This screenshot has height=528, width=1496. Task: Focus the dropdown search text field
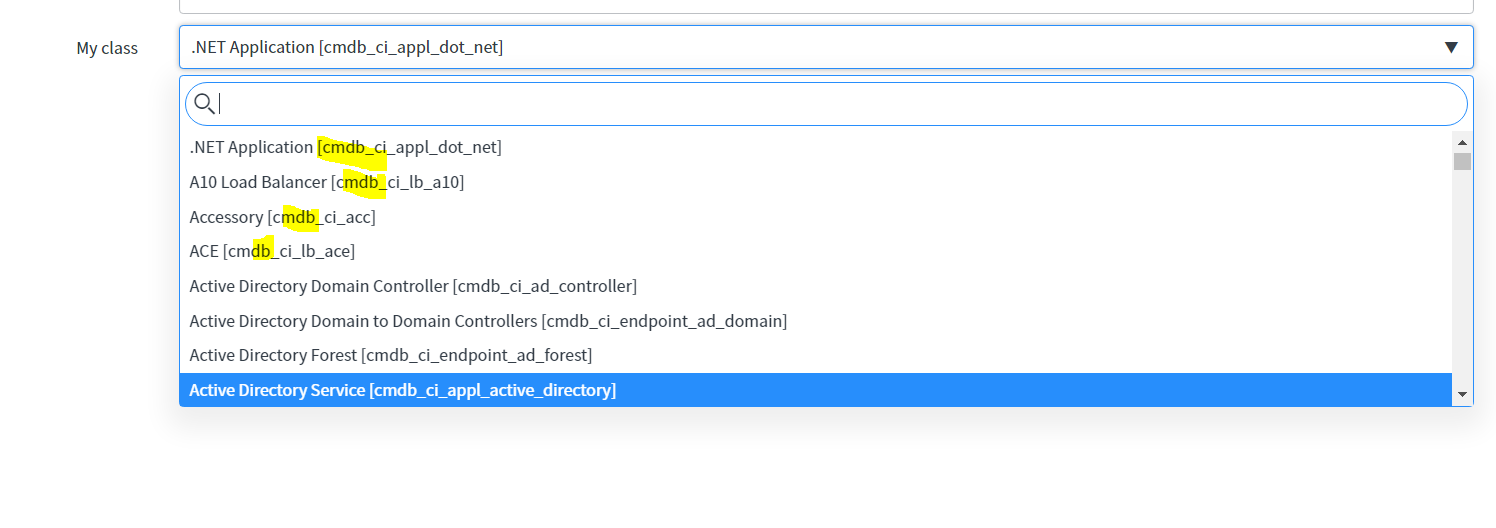tap(826, 103)
